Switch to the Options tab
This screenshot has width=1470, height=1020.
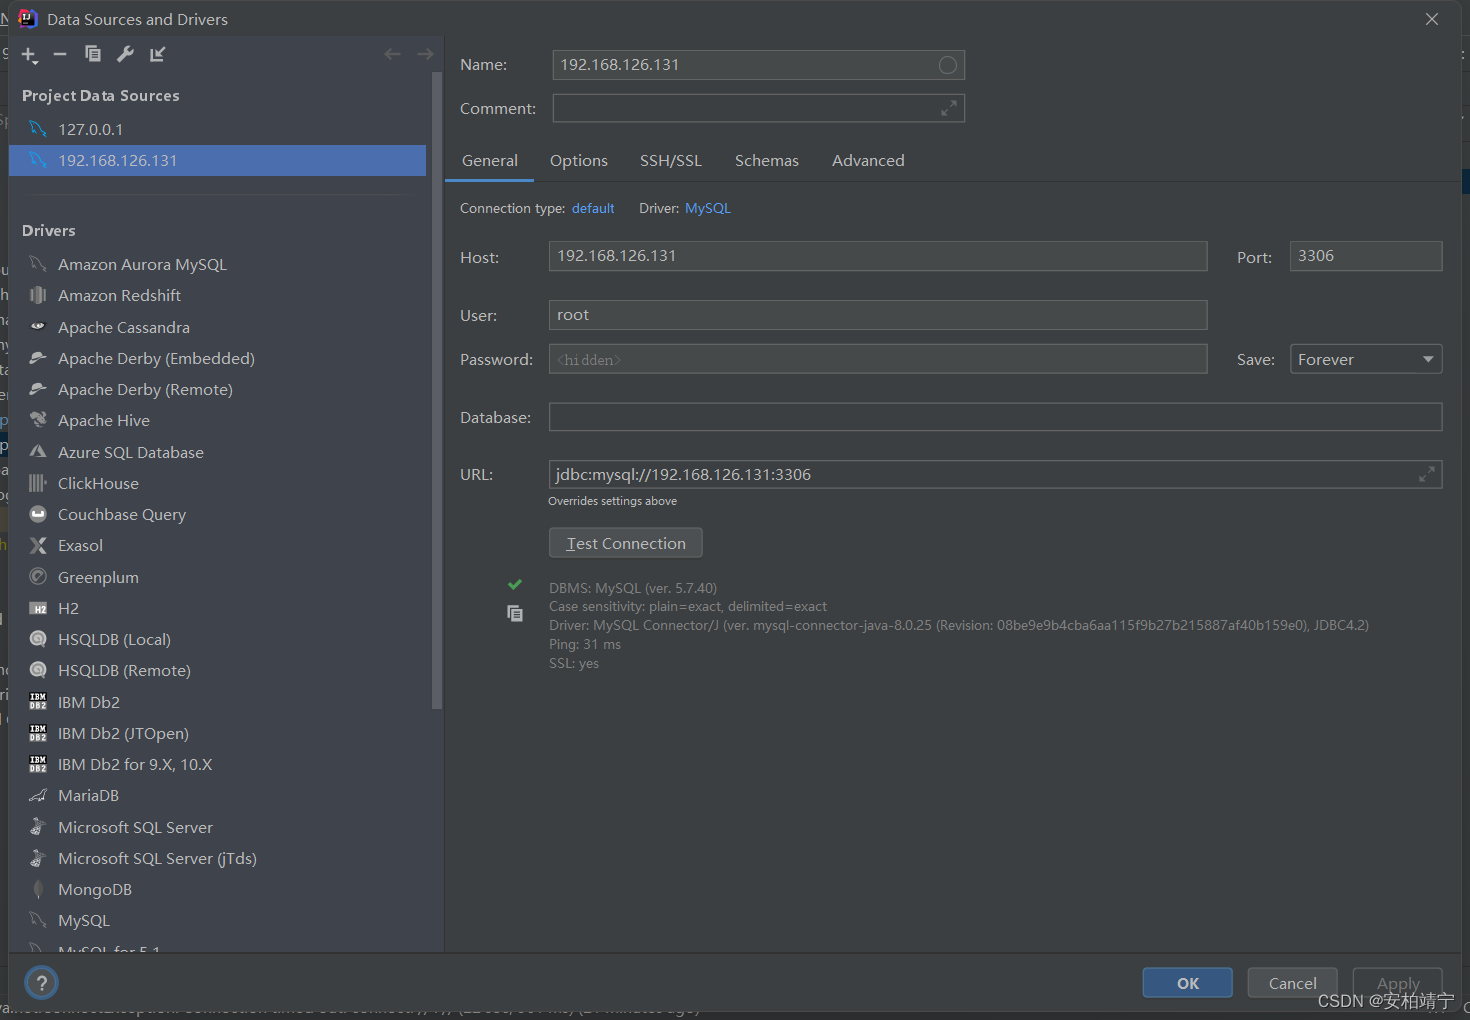(579, 160)
